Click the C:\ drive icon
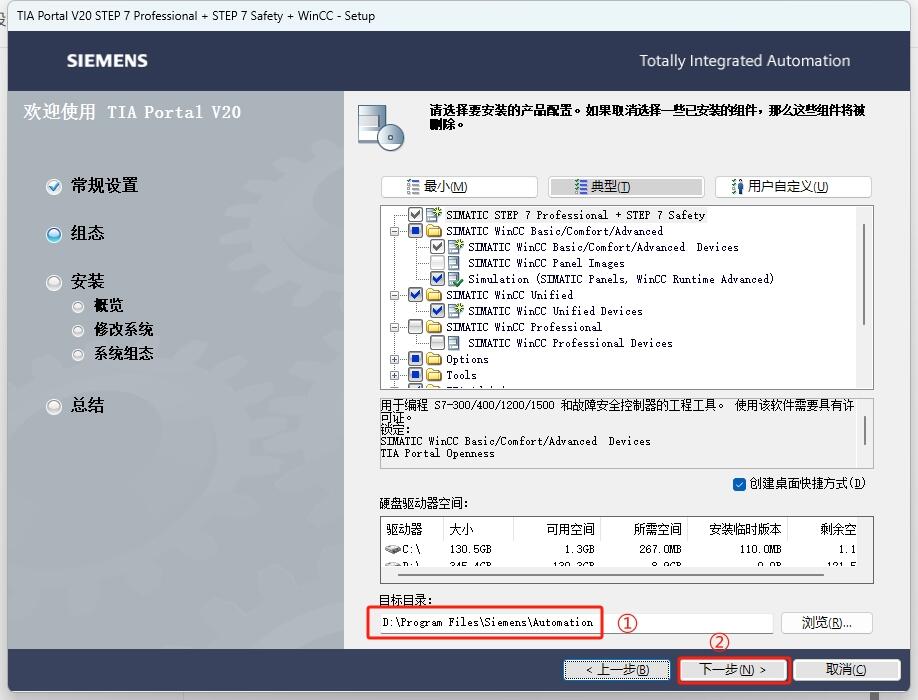 [393, 549]
